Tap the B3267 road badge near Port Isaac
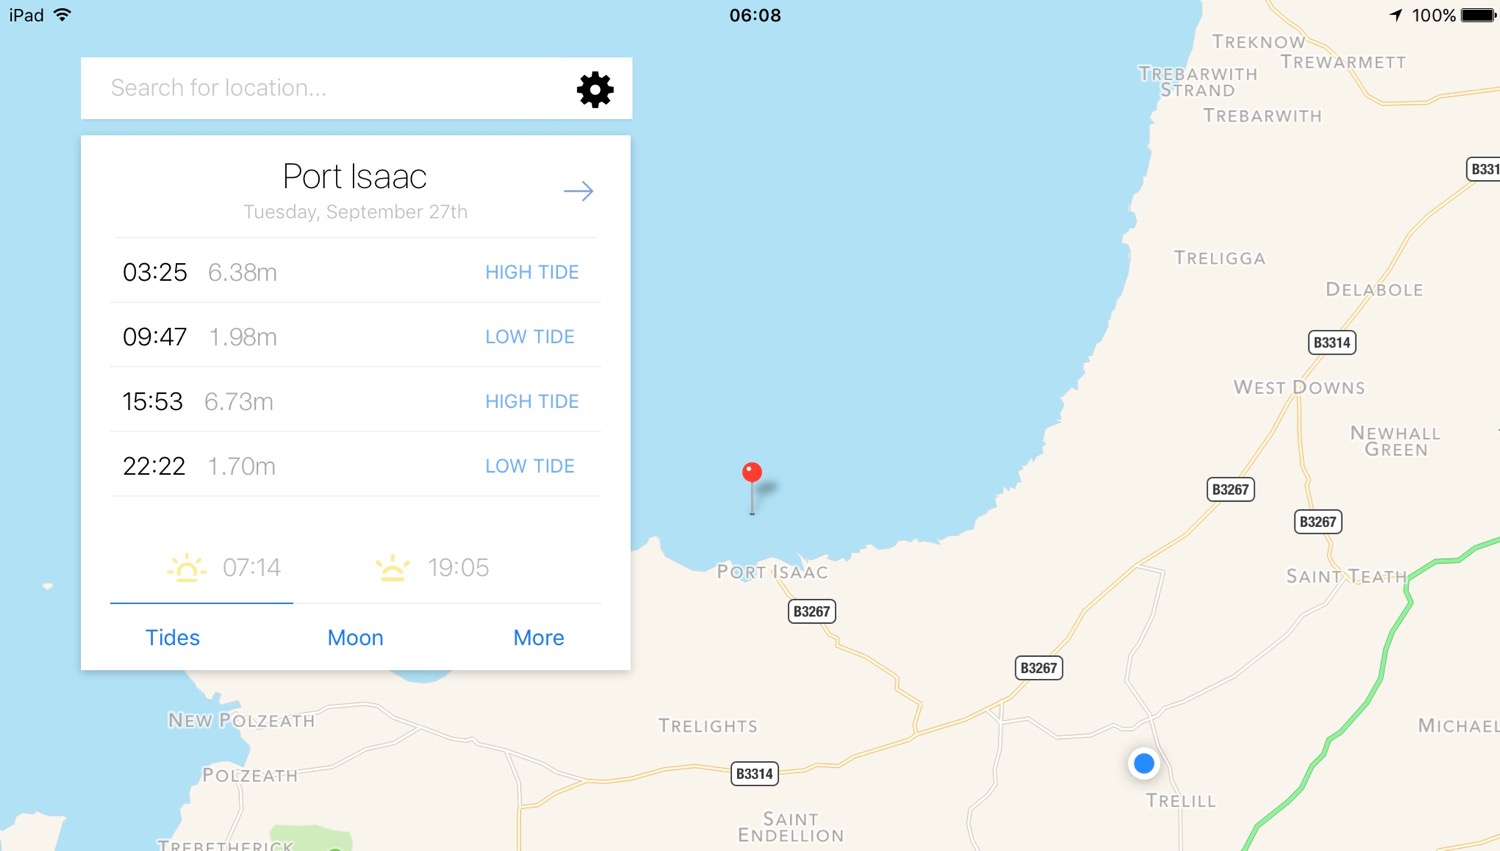 point(811,611)
